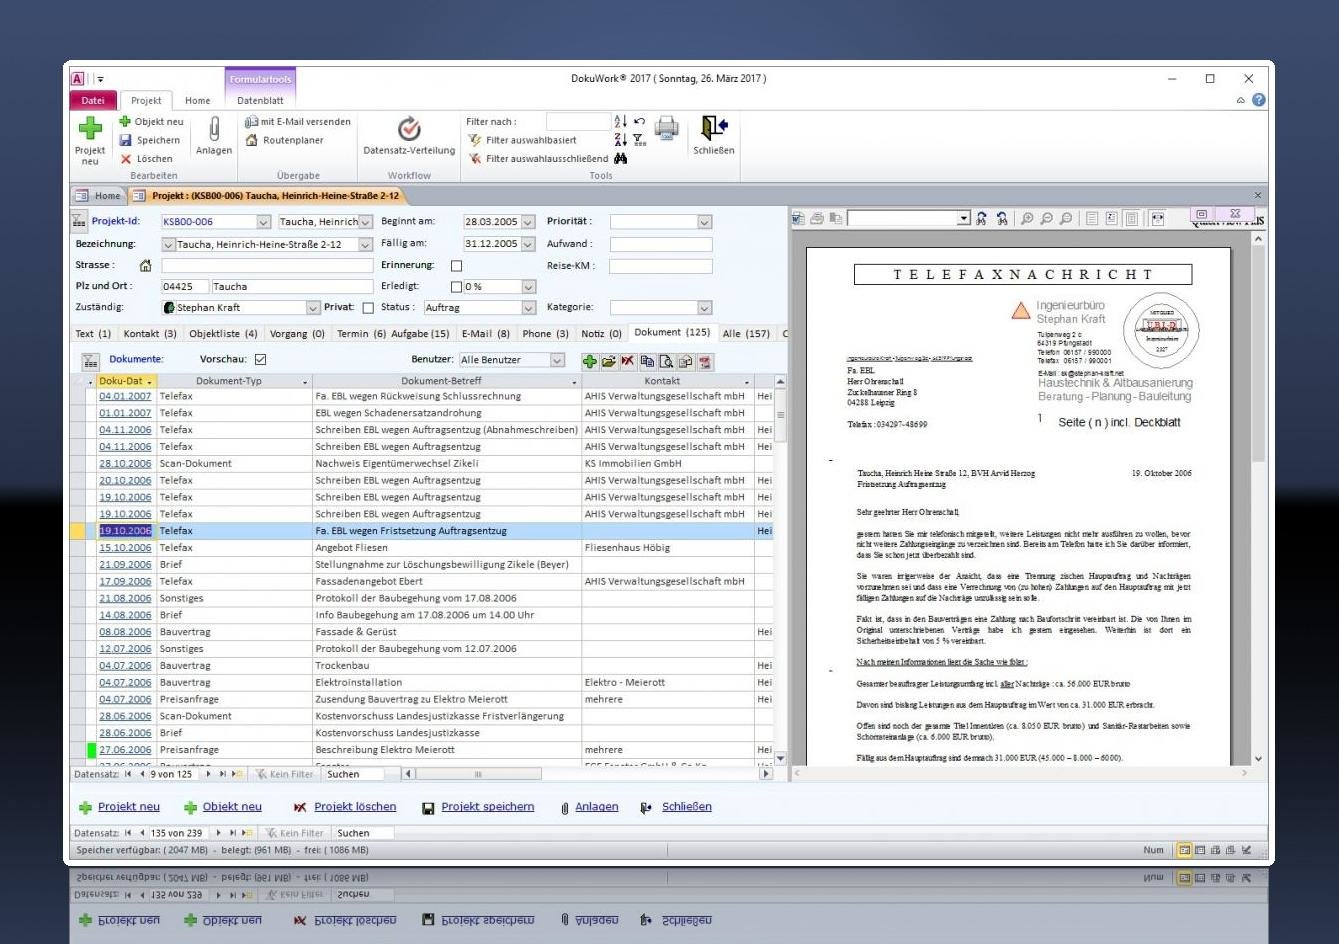Click Speichern disk icon in ribbon

point(126,141)
